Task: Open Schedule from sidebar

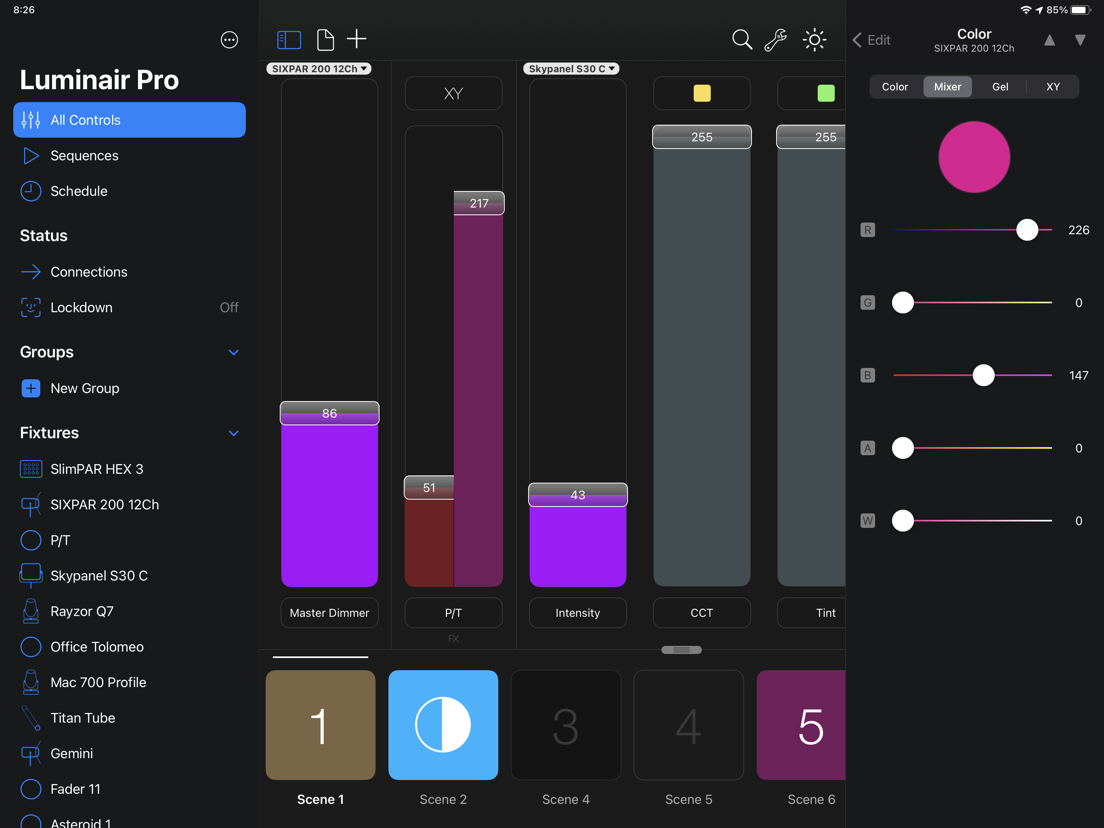Action: point(130,191)
